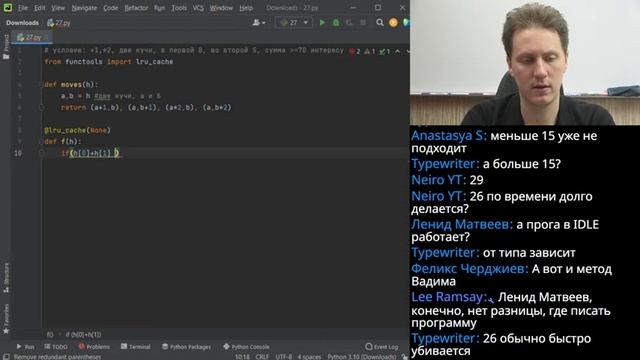640x360 pixels.
Task: Open the VCS menu
Action: (x=198, y=8)
